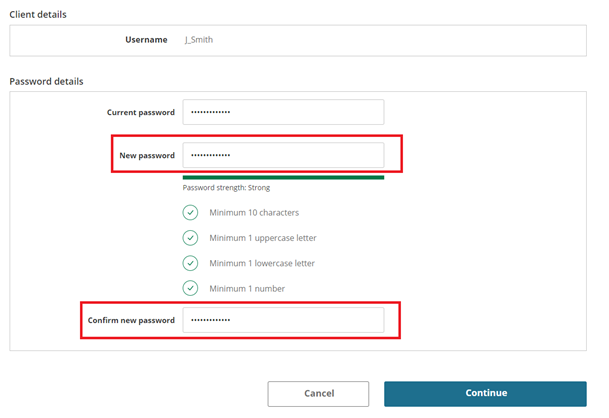Click the checkmark icon for Minimum 10 characters
Viewport: 609px width, 418px height.
pos(190,212)
